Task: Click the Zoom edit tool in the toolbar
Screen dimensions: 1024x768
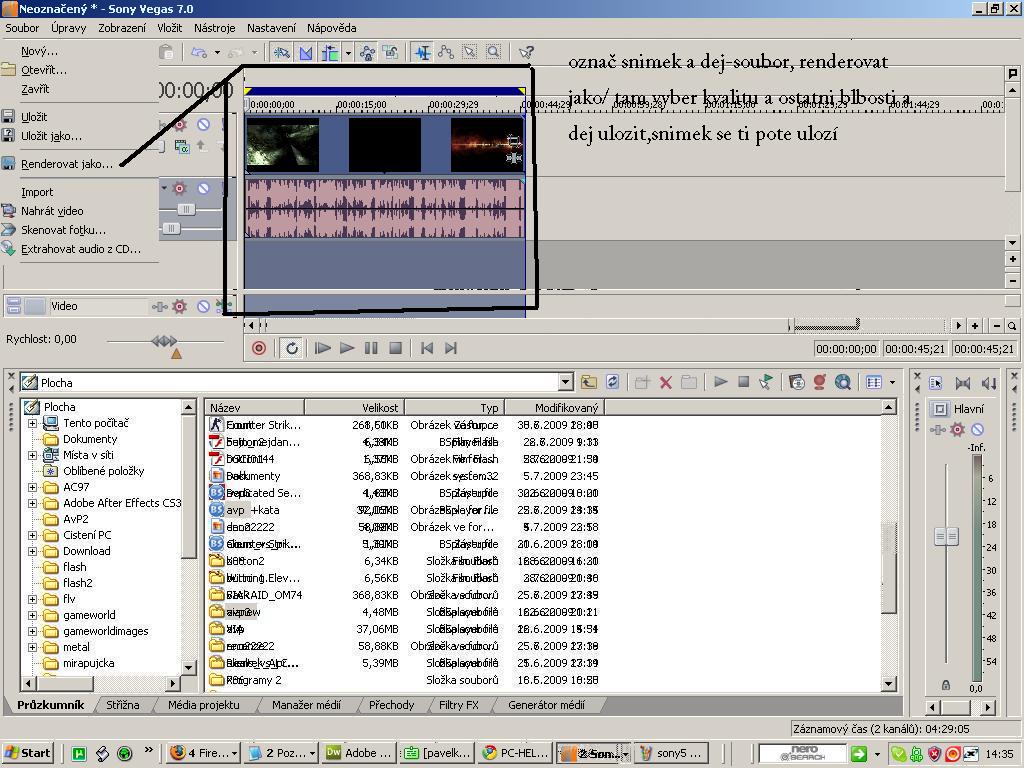Action: click(x=493, y=52)
